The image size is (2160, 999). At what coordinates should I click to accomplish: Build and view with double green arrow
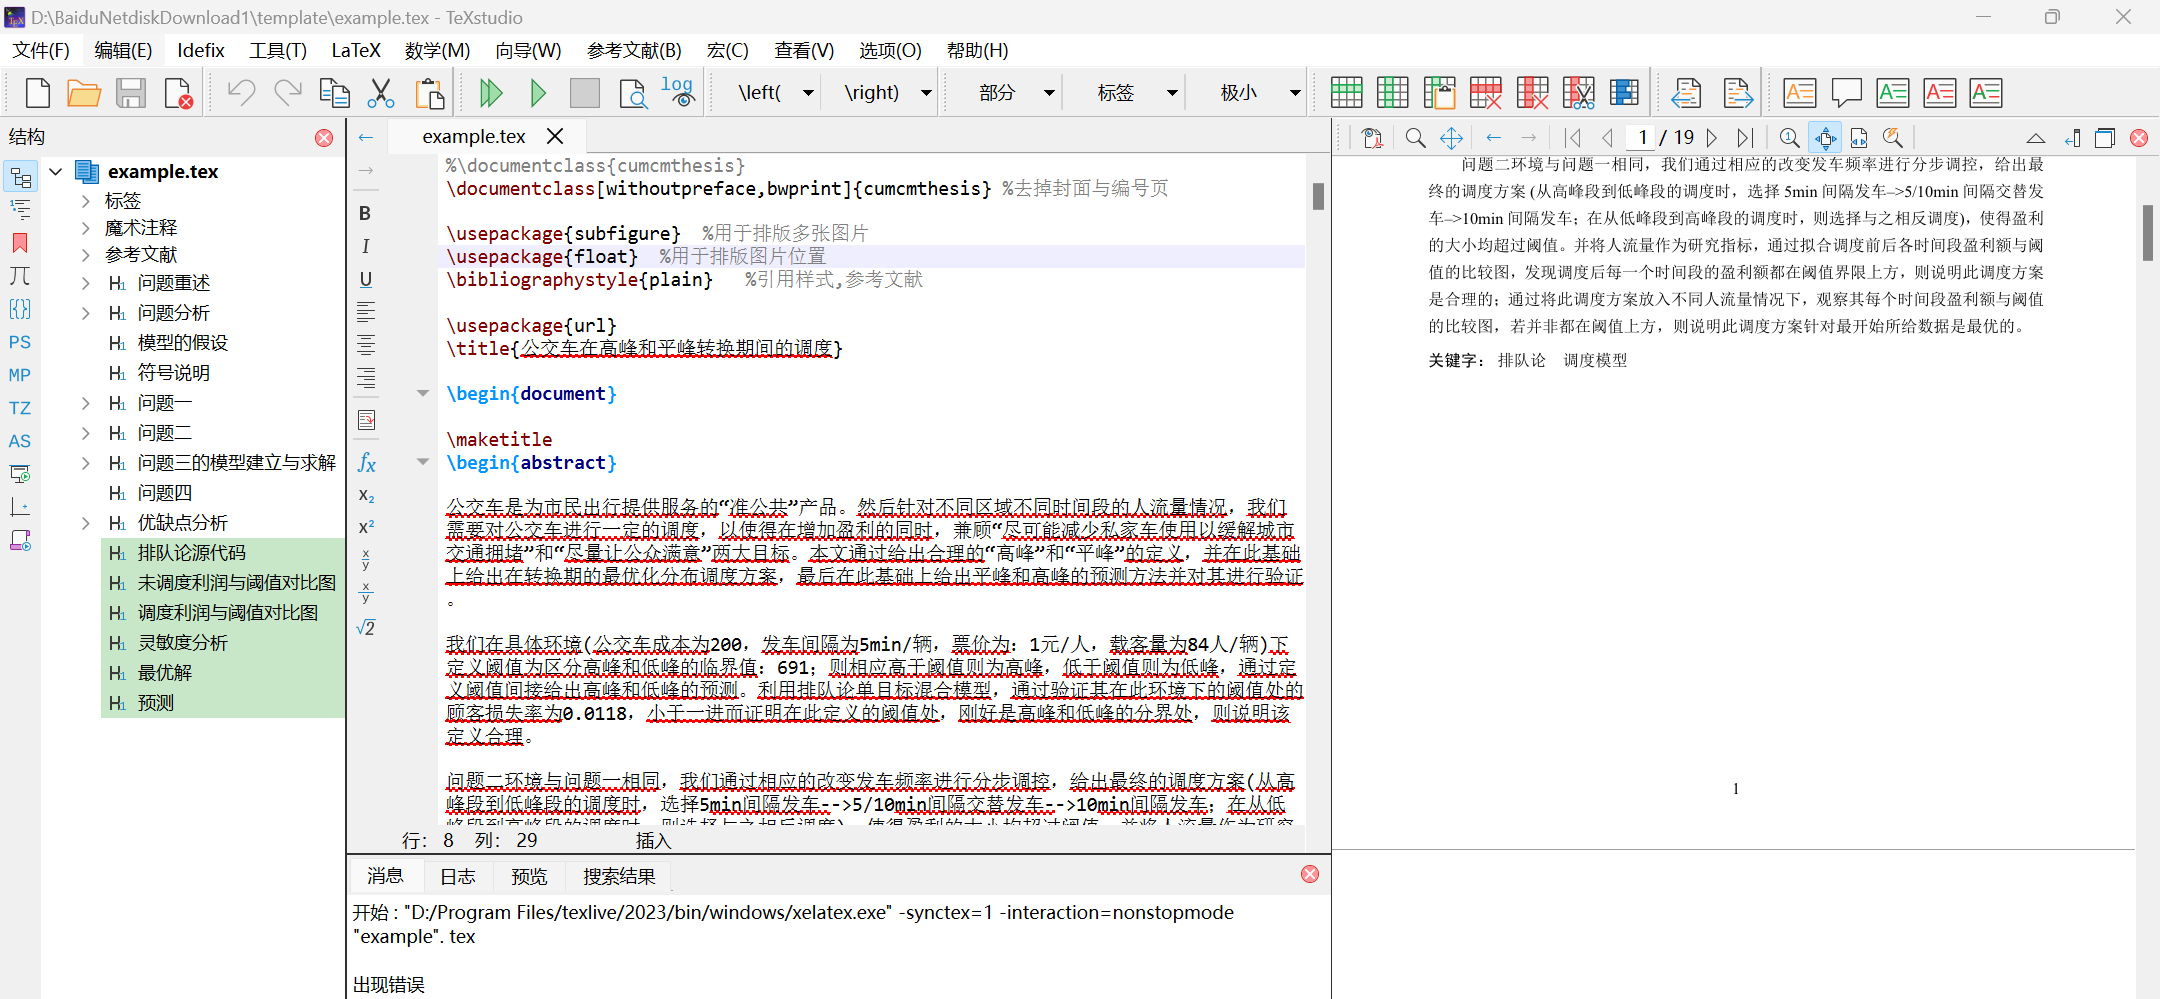491,93
